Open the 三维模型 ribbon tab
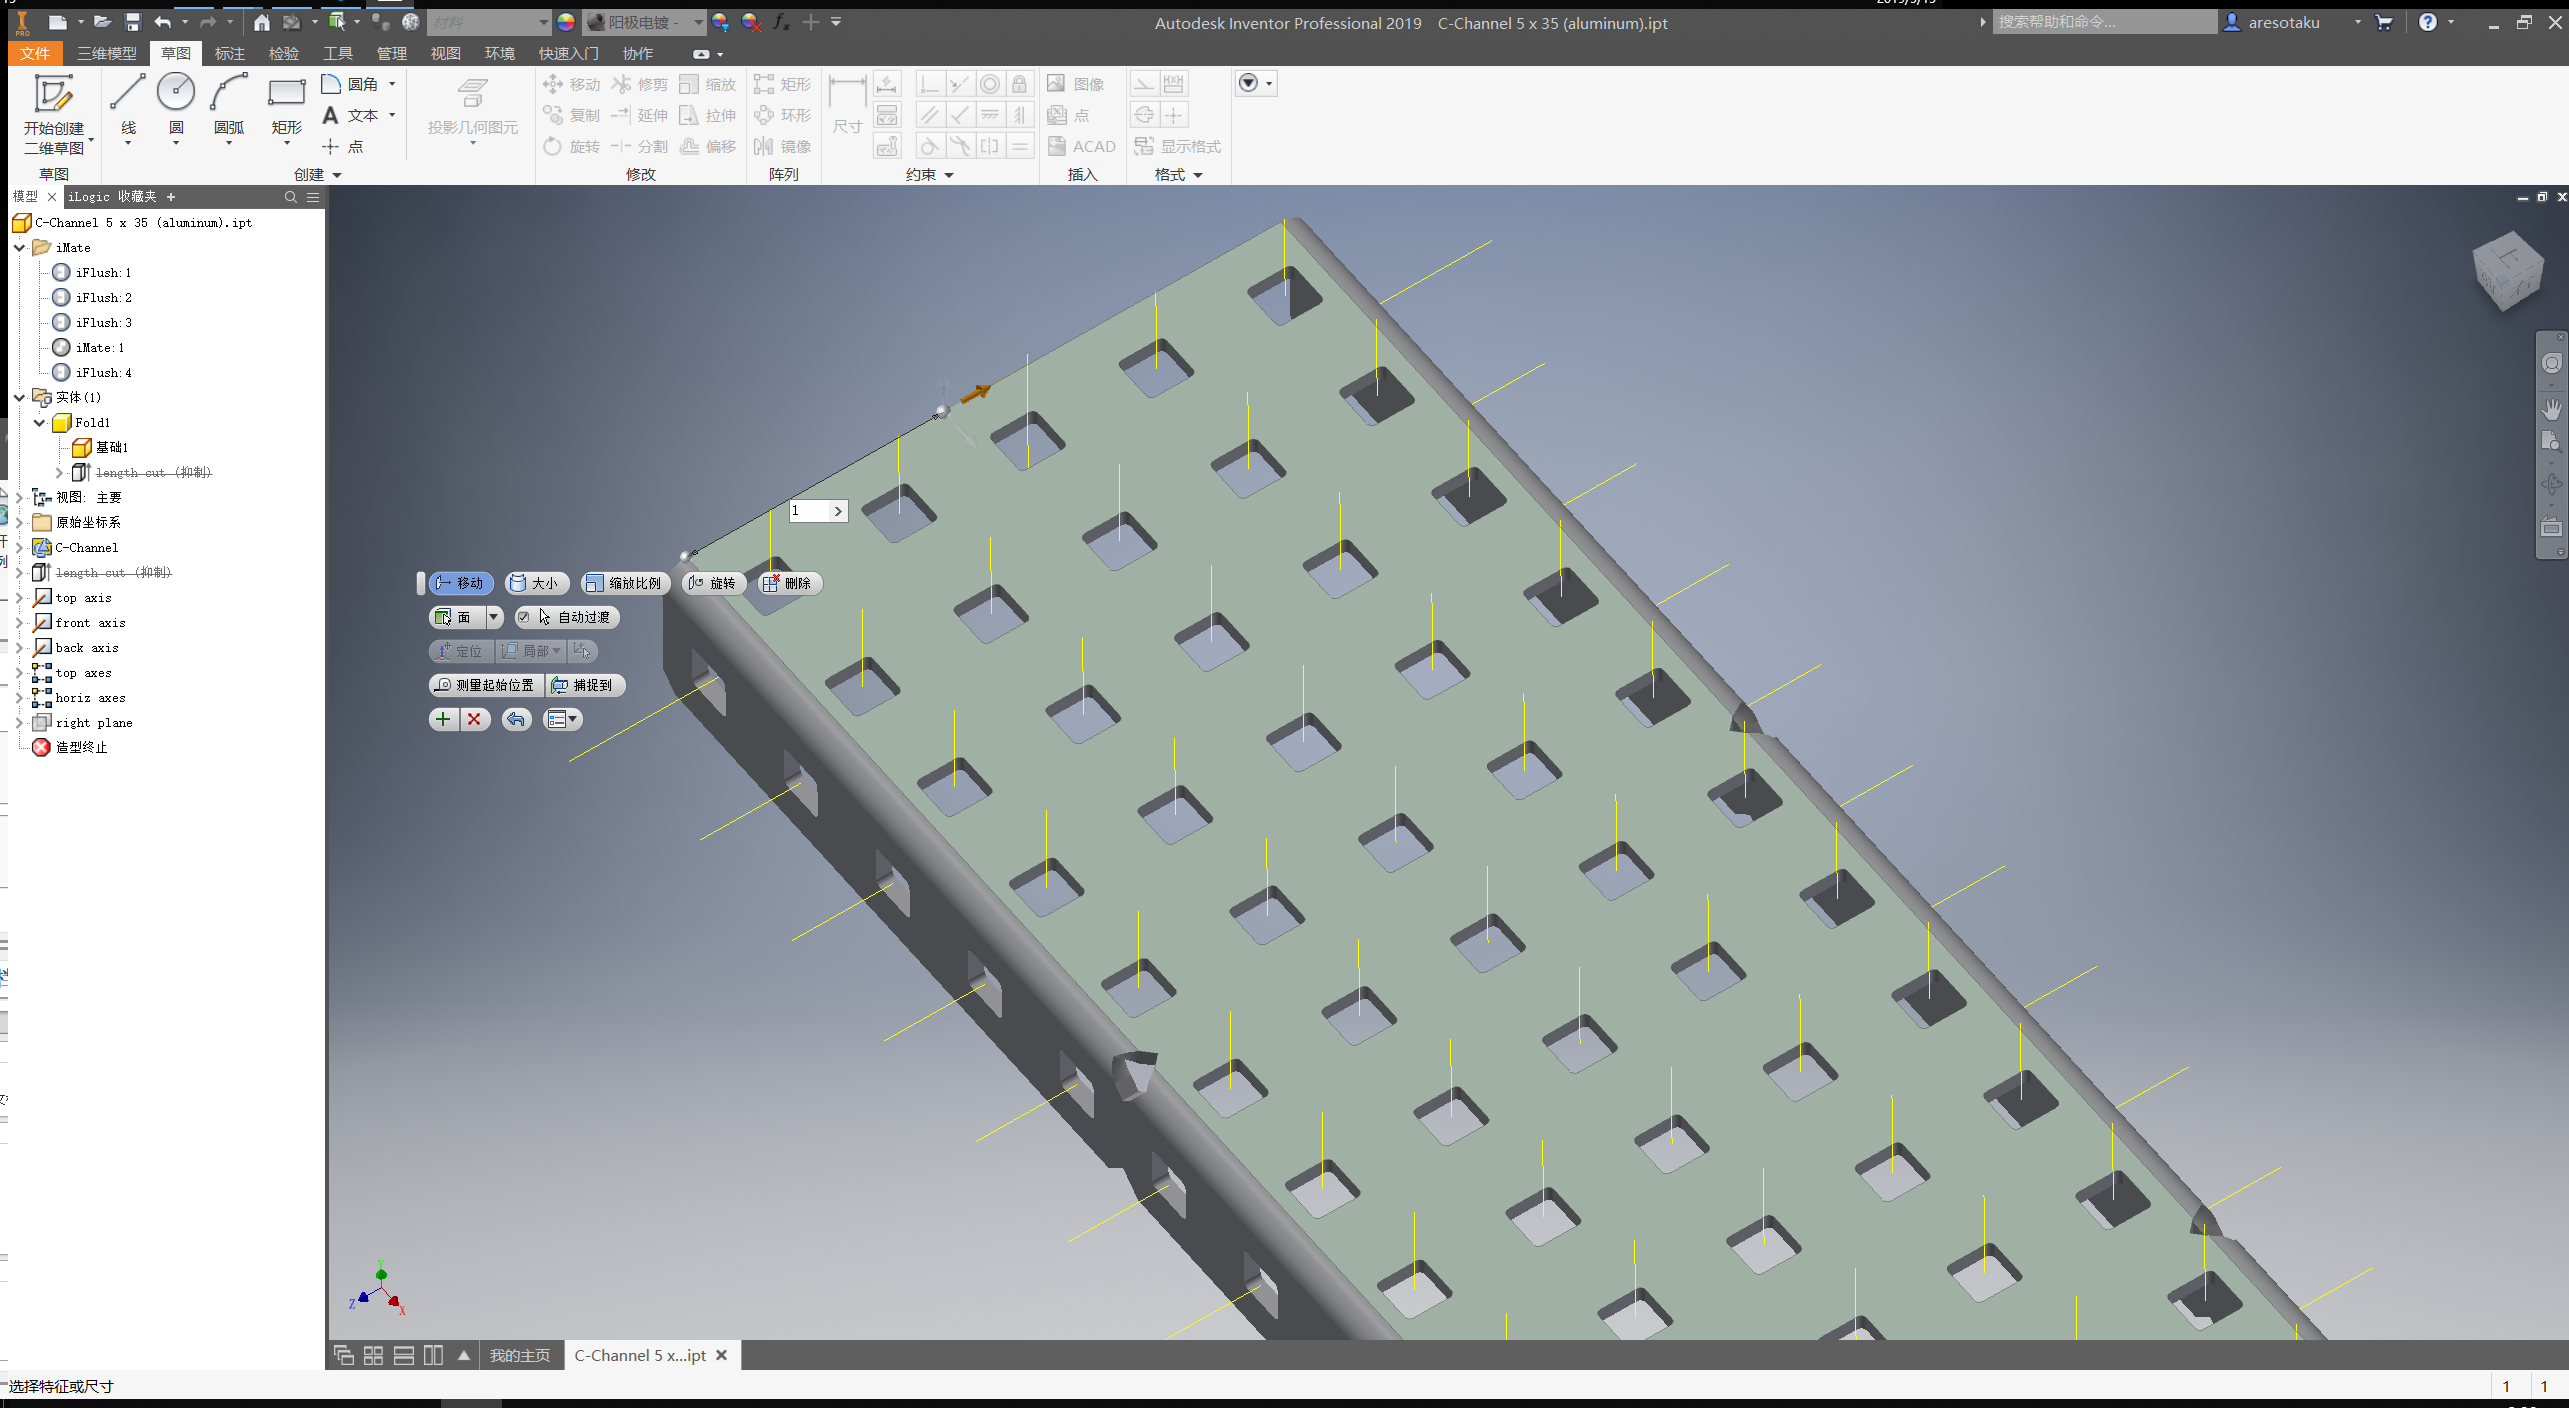 click(106, 53)
